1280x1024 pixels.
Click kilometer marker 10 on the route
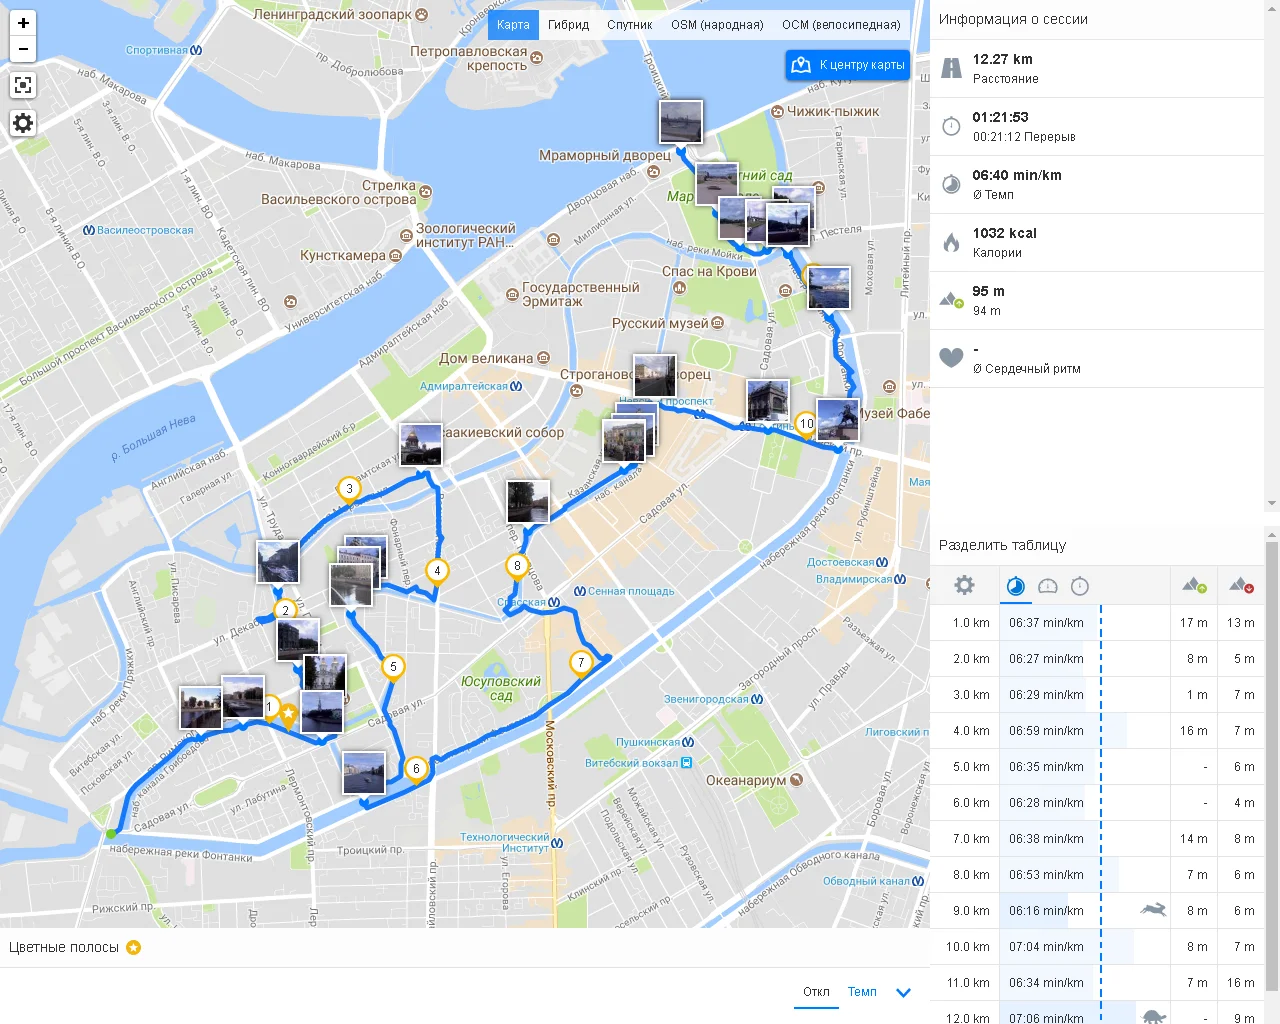coord(806,424)
